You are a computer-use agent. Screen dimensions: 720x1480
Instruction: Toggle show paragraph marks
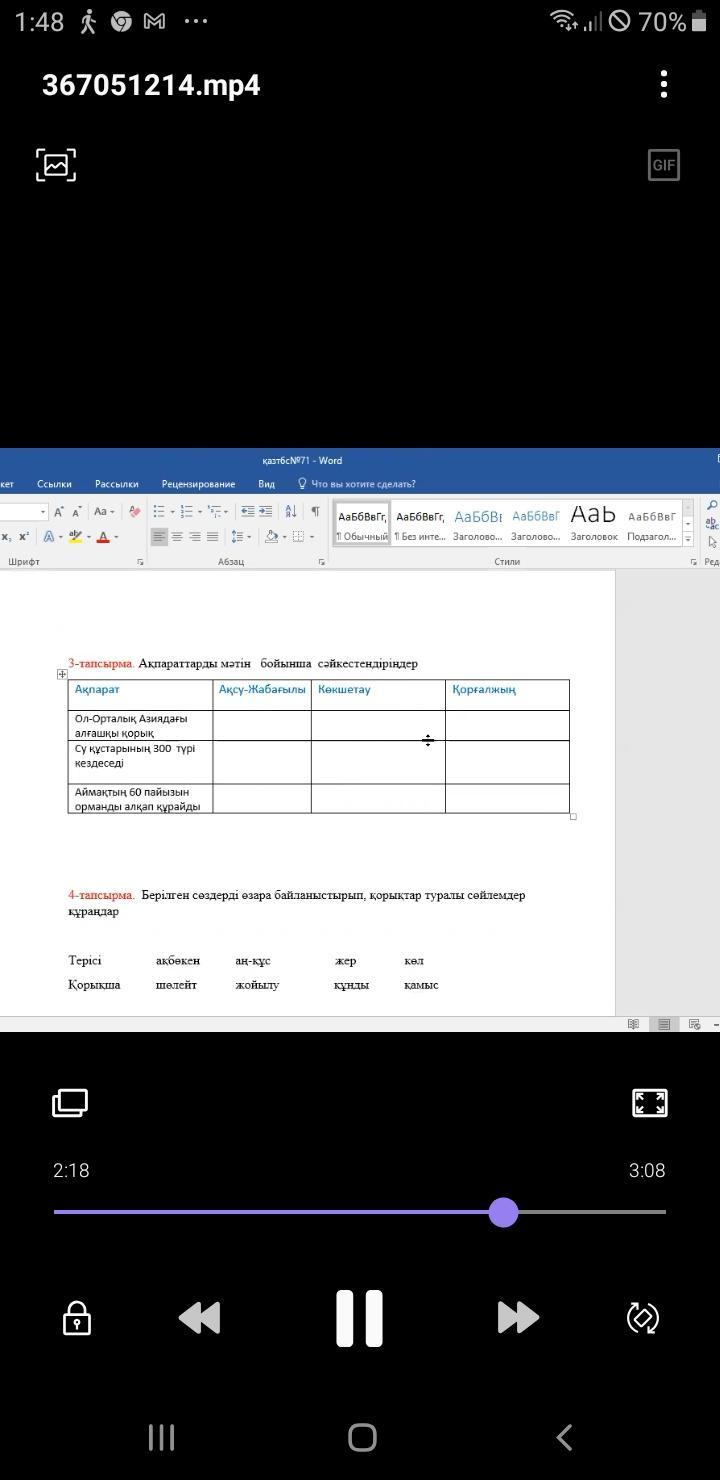pos(315,511)
